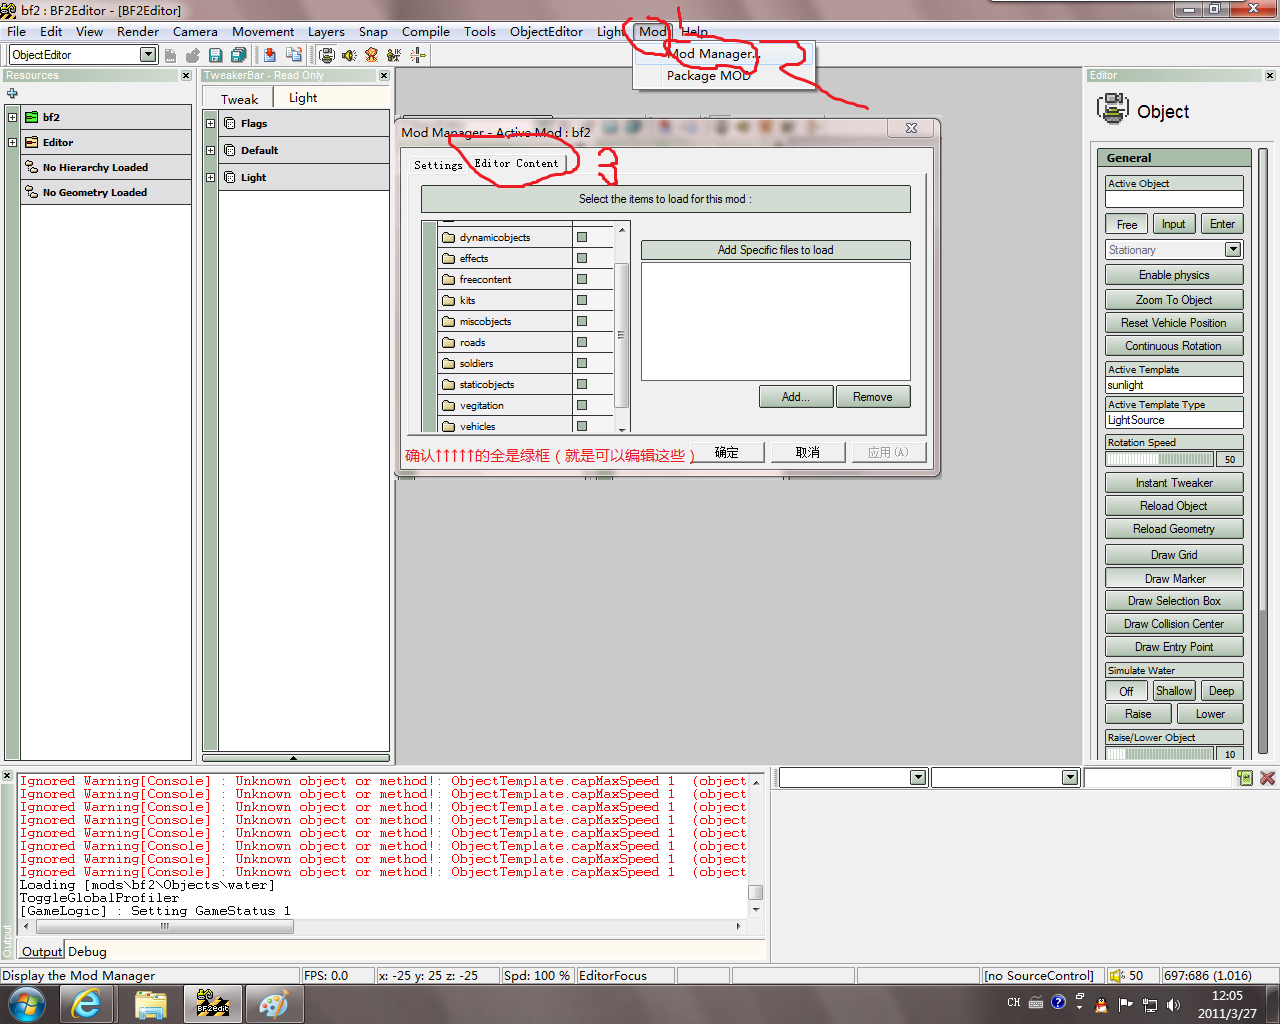This screenshot has width=1280, height=1024.
Task: Click the blue plus icon in Resources
Action: click(12, 93)
